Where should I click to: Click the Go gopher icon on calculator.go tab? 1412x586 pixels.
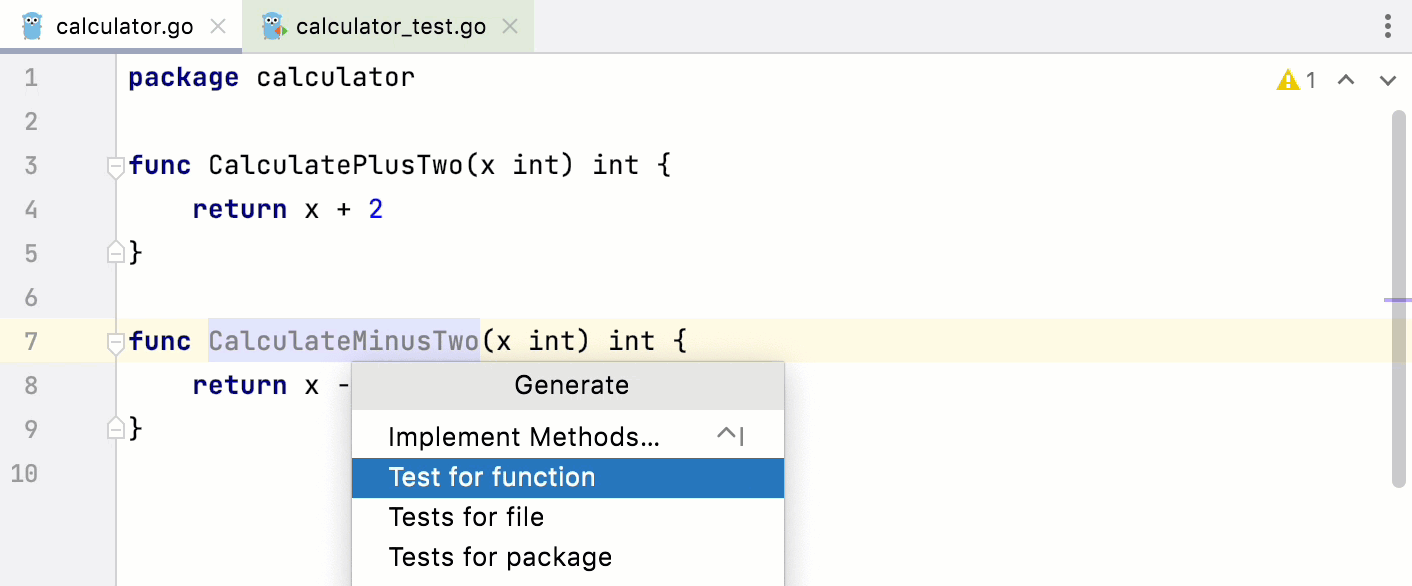pyautogui.click(x=32, y=26)
